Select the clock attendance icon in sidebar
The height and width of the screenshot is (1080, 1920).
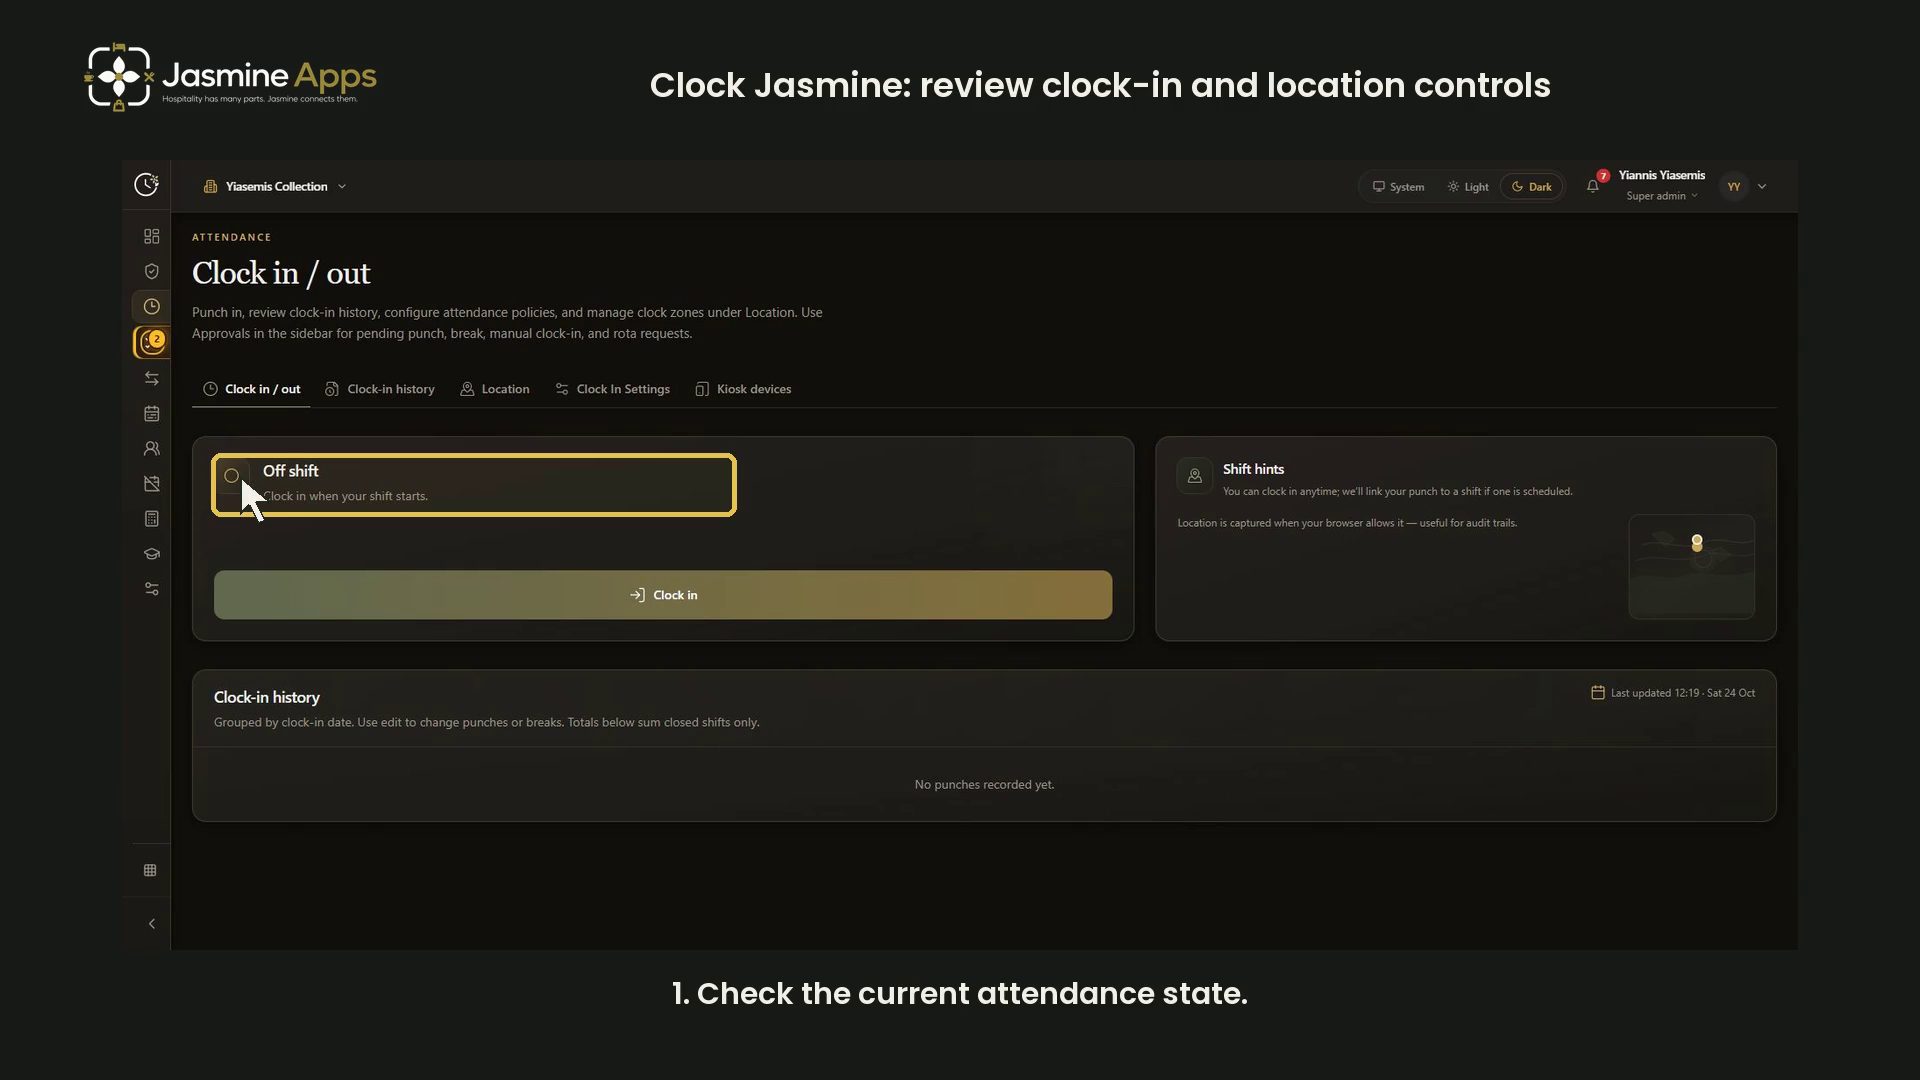(x=151, y=307)
